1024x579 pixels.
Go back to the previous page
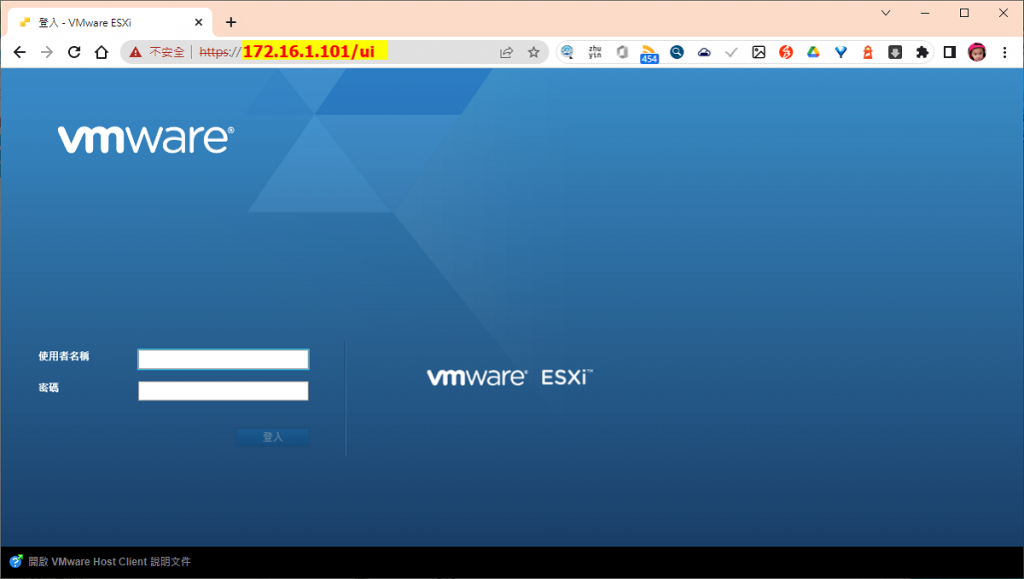tap(20, 52)
